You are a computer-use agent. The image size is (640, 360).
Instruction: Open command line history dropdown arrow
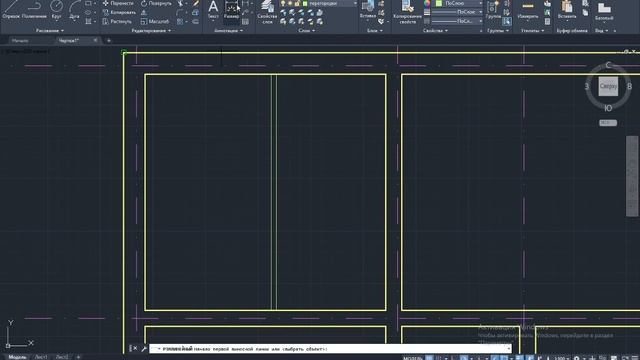point(509,349)
